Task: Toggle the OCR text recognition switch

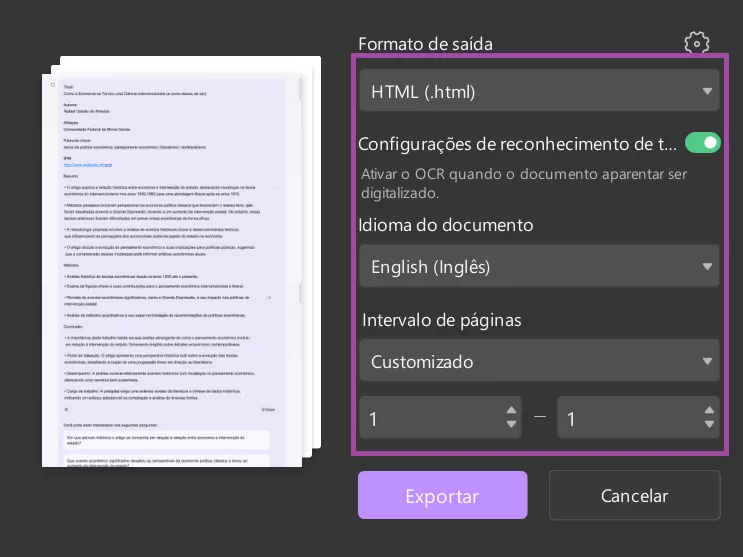Action: pos(702,143)
